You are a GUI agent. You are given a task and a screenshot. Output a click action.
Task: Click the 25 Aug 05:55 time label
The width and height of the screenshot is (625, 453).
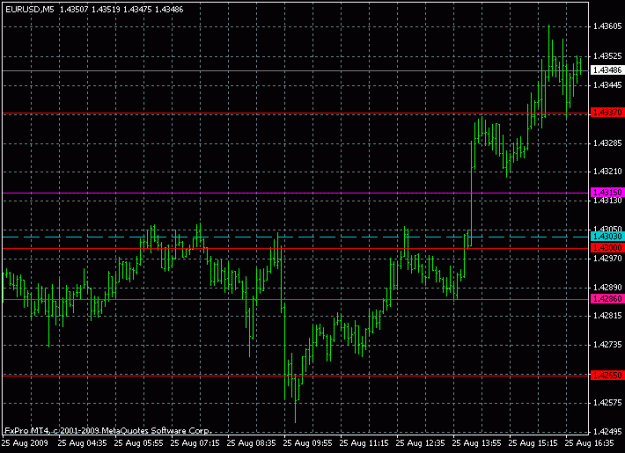(x=139, y=443)
